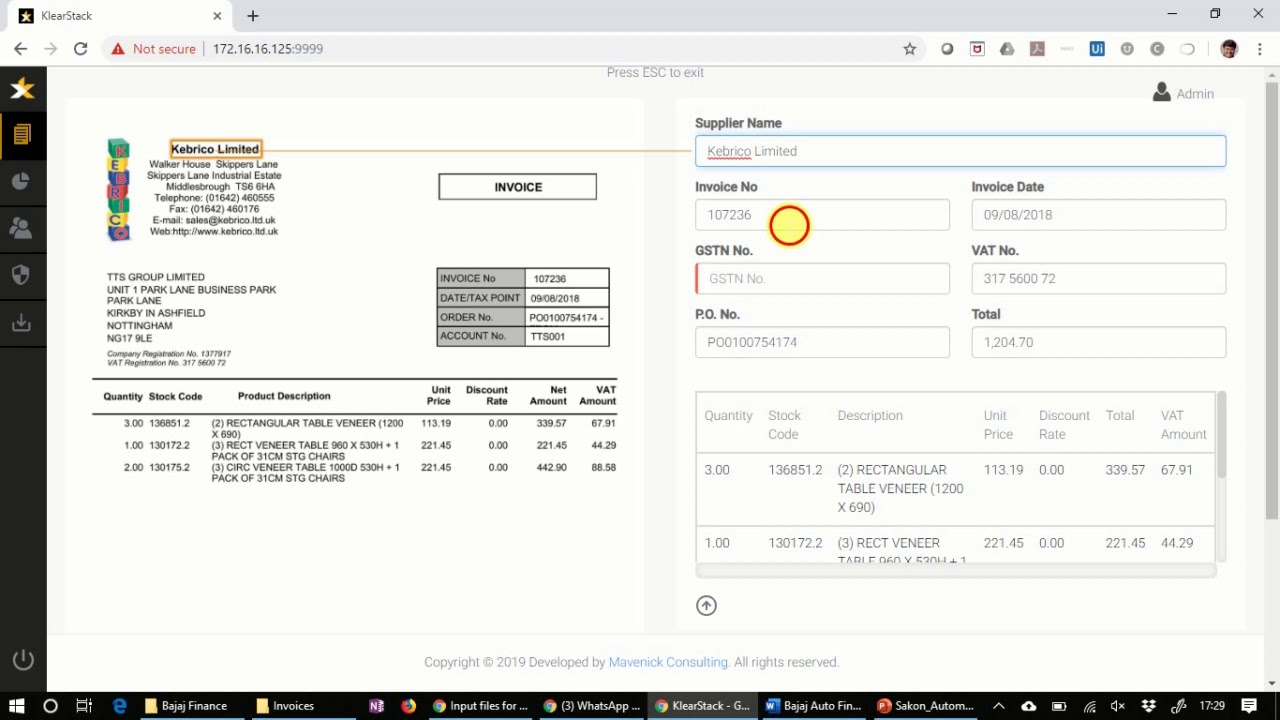Click 'Kebrico Limited' highlighted on invoice
This screenshot has height=720, width=1280.
[x=215, y=149]
